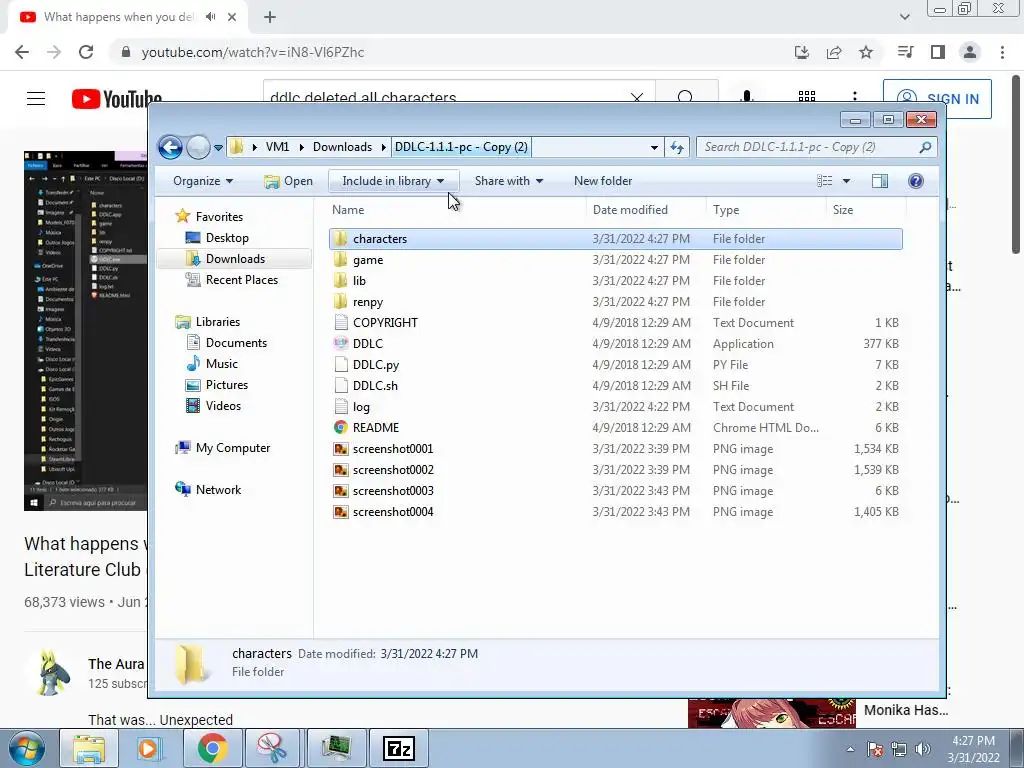
Task: Open the Share with menu
Action: (509, 181)
